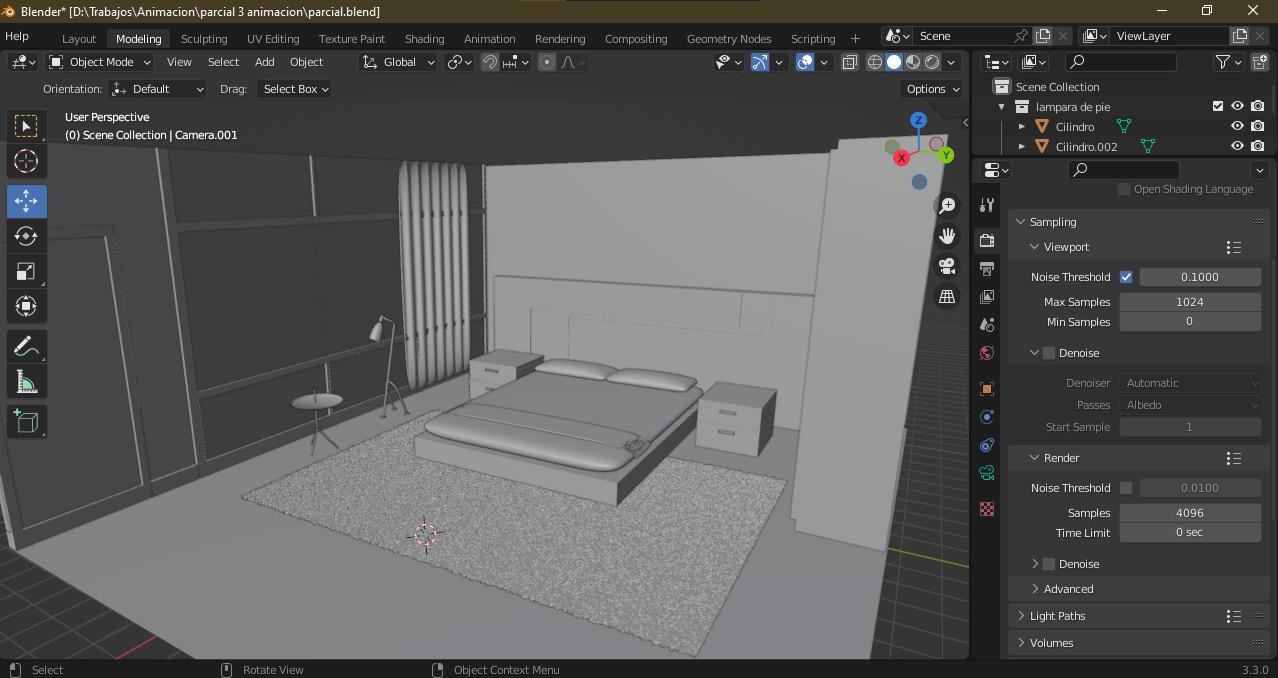This screenshot has height=678, width=1278.
Task: Open the Output properties printer tab
Action: 987,269
